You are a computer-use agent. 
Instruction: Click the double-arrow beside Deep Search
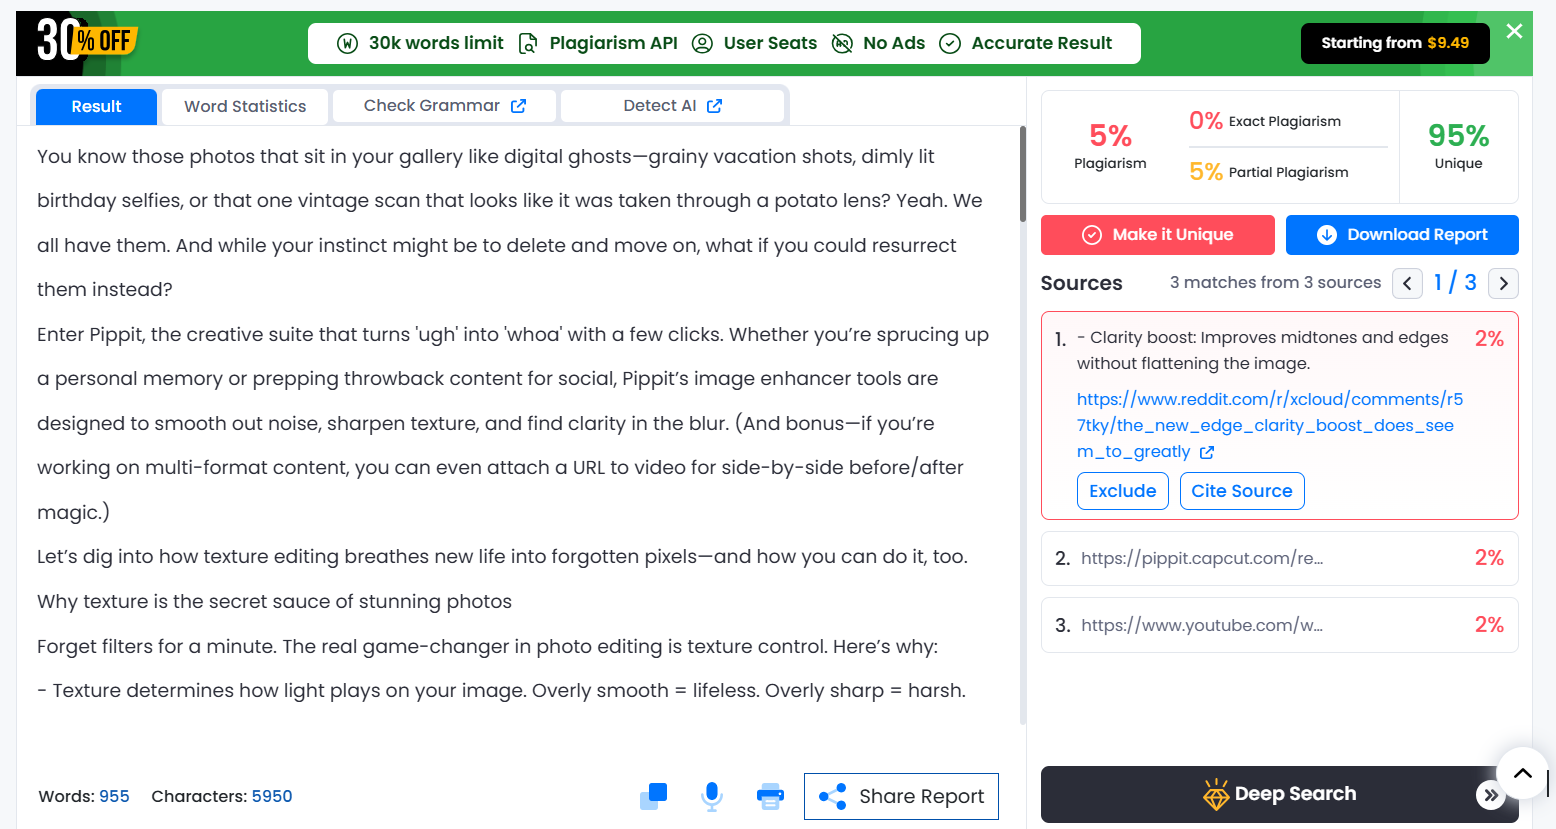coord(1490,795)
